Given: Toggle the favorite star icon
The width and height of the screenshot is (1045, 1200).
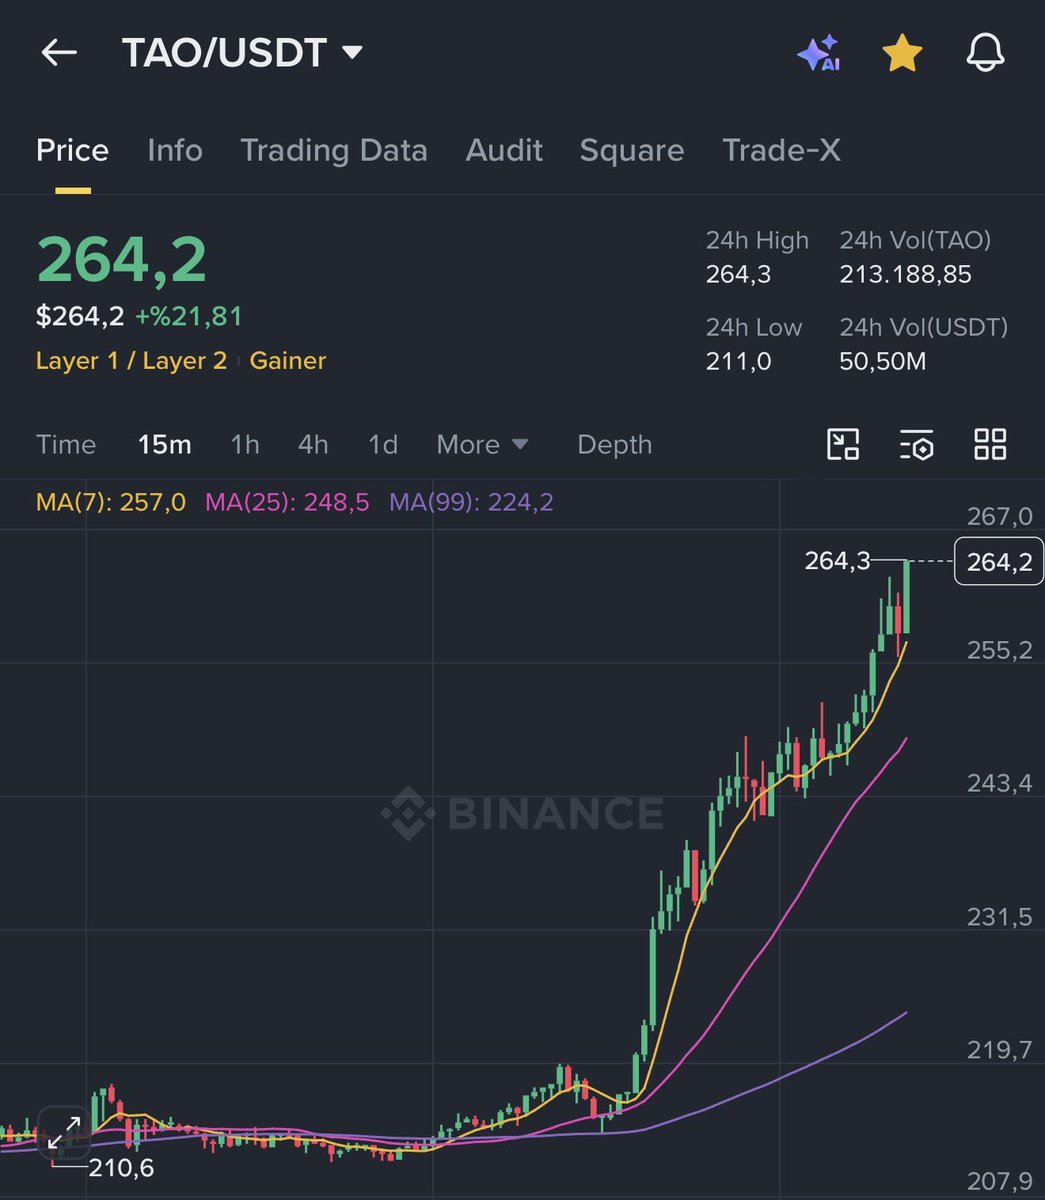Looking at the screenshot, I should click(902, 53).
